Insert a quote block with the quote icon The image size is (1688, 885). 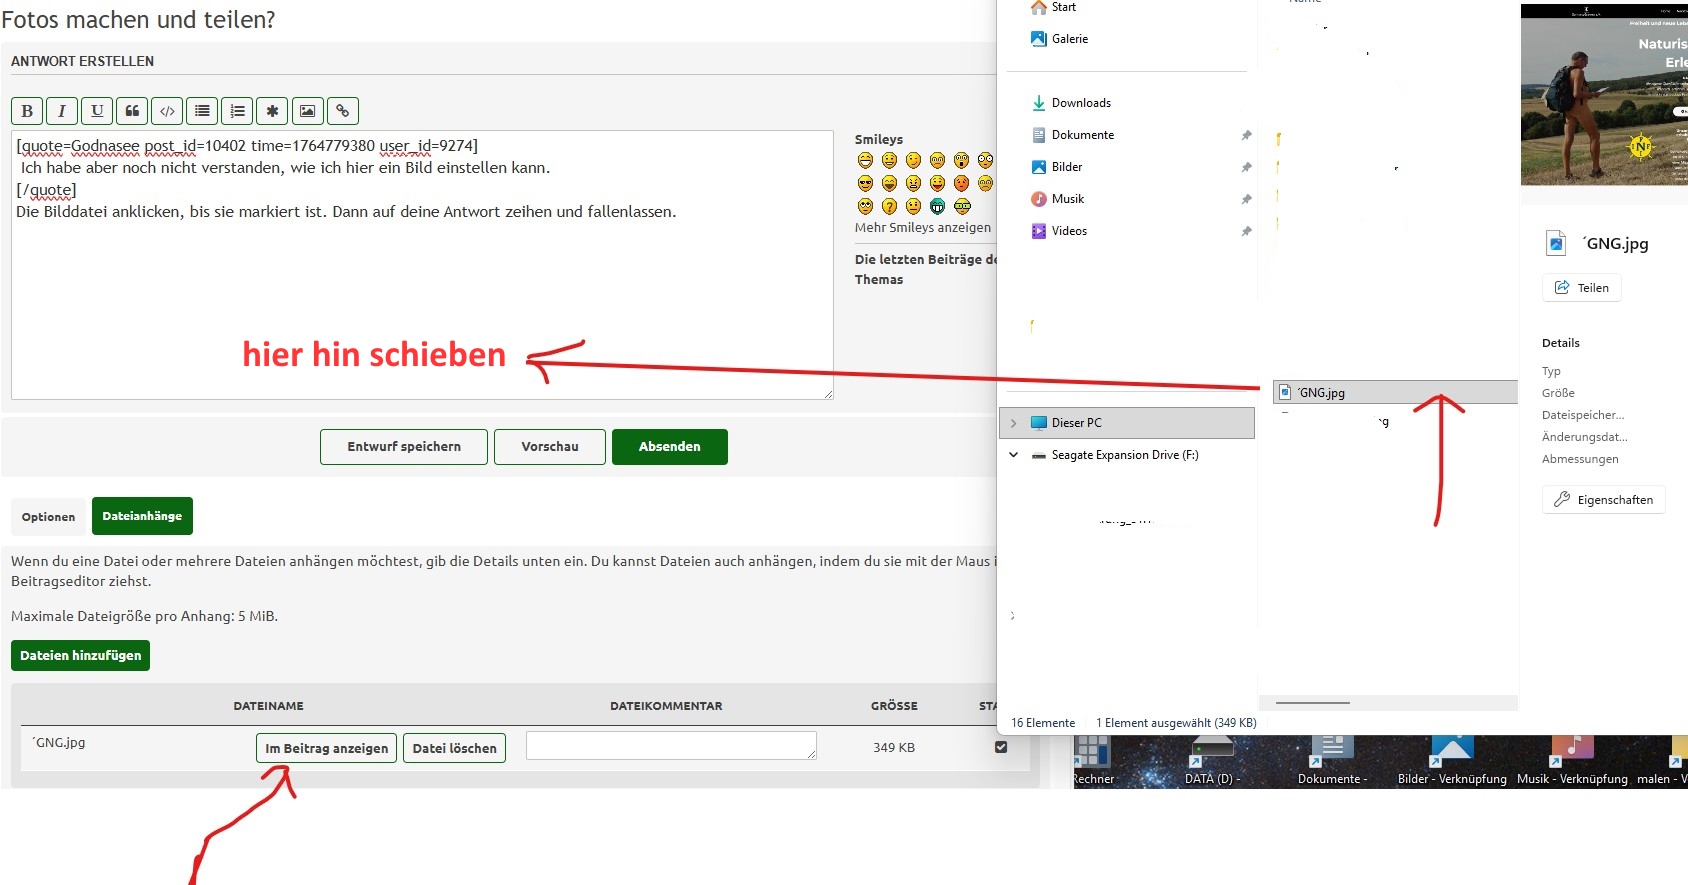pyautogui.click(x=132, y=111)
